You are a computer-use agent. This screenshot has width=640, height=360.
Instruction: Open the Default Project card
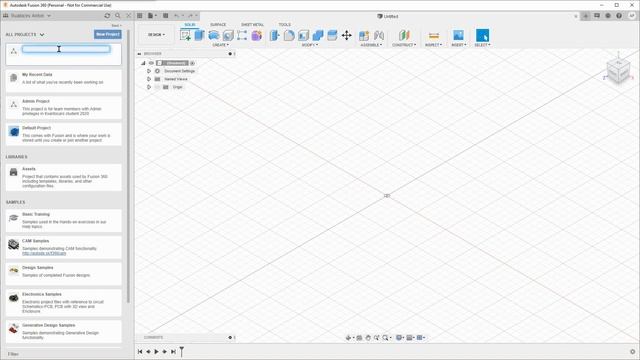point(64,134)
